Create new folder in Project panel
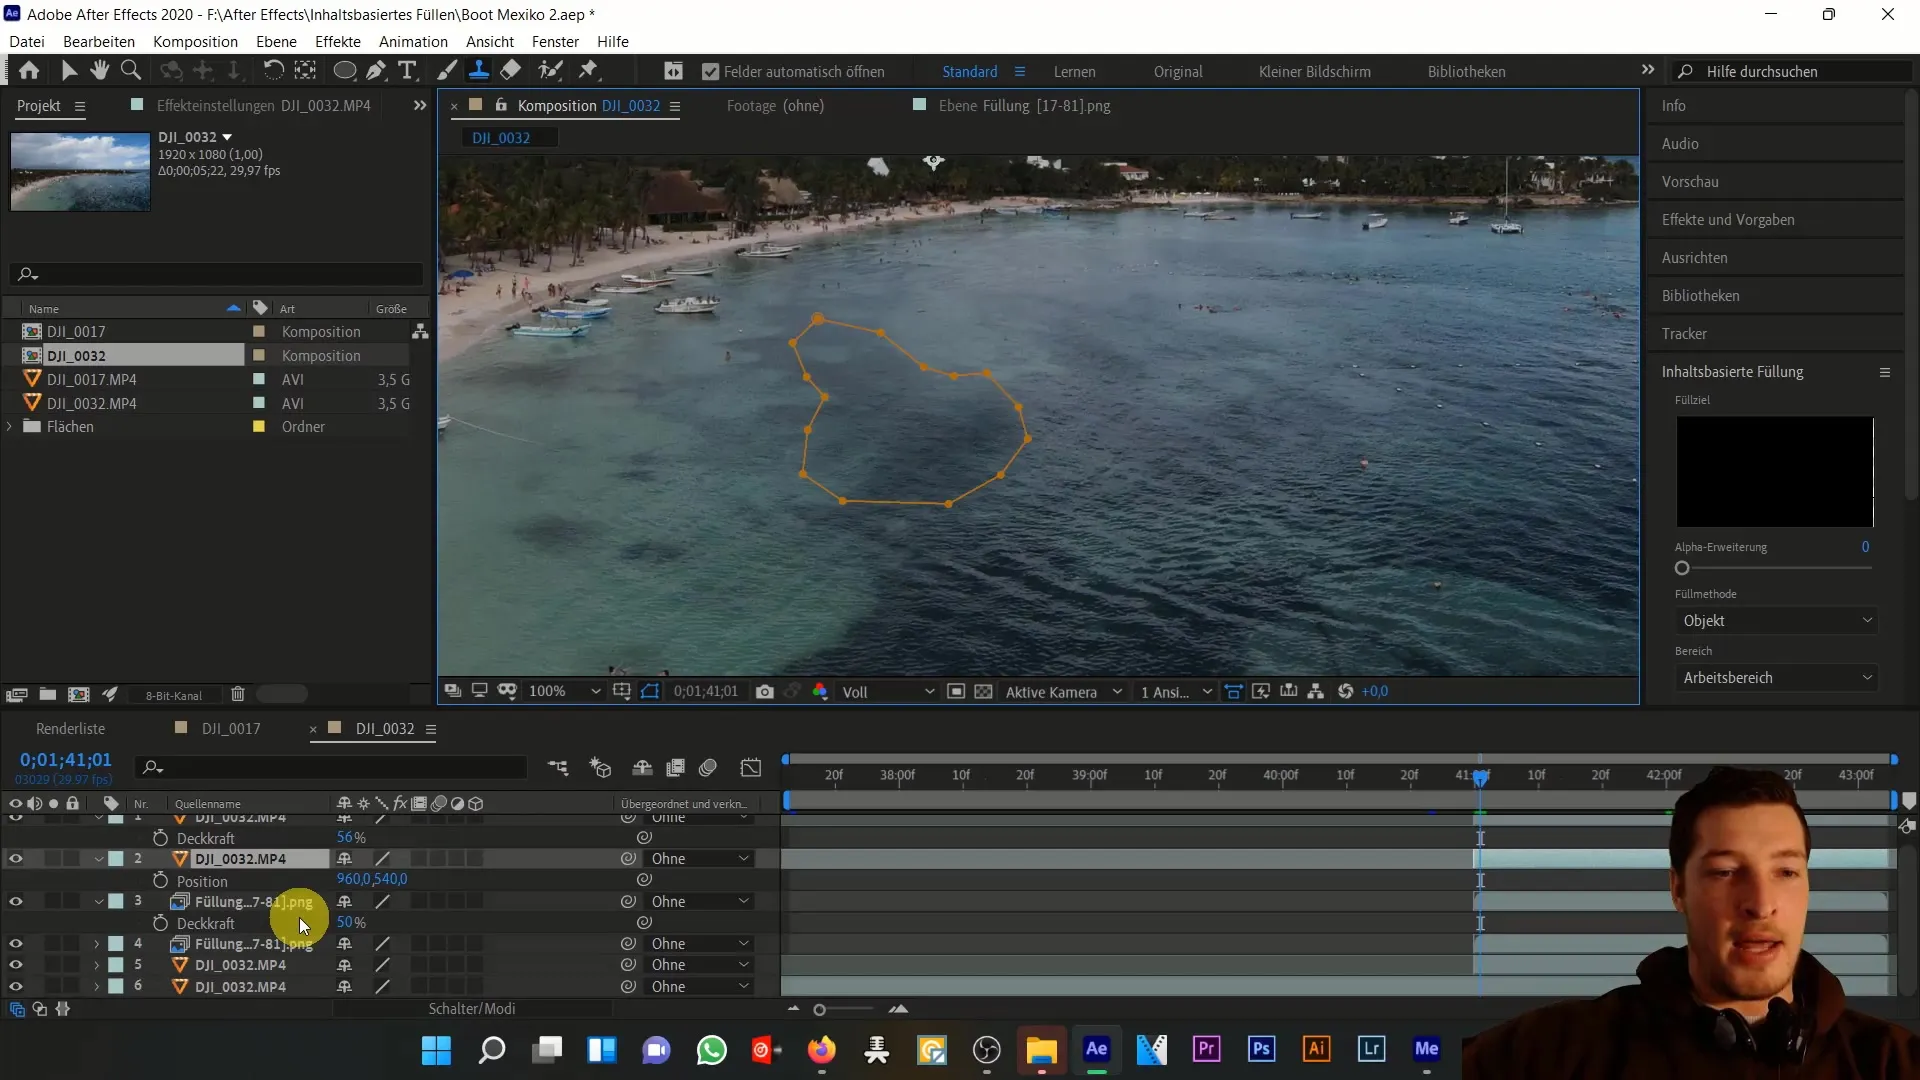This screenshot has height=1080, width=1920. [x=47, y=694]
